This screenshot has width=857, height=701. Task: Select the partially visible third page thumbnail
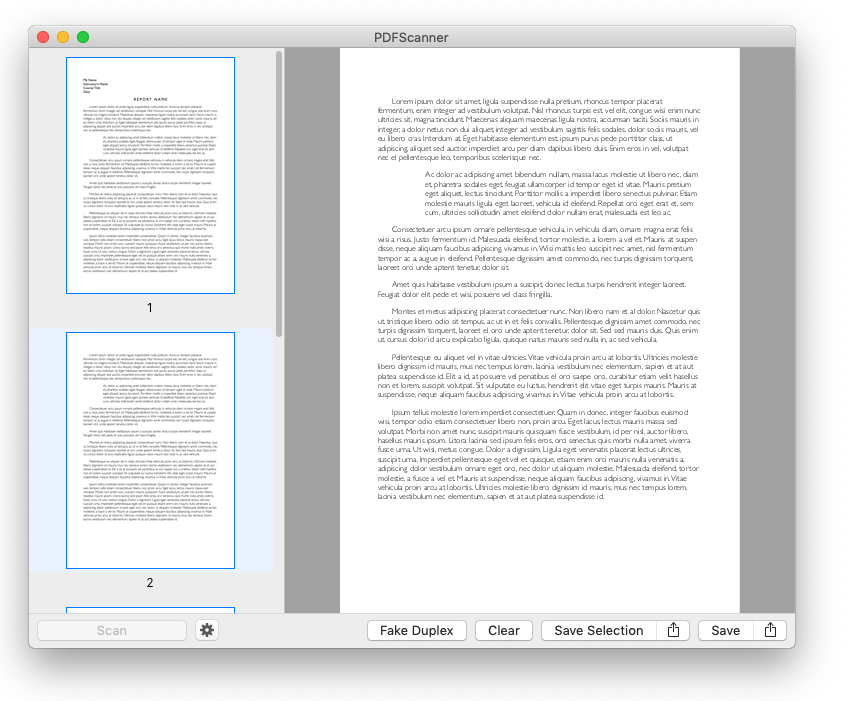150,610
